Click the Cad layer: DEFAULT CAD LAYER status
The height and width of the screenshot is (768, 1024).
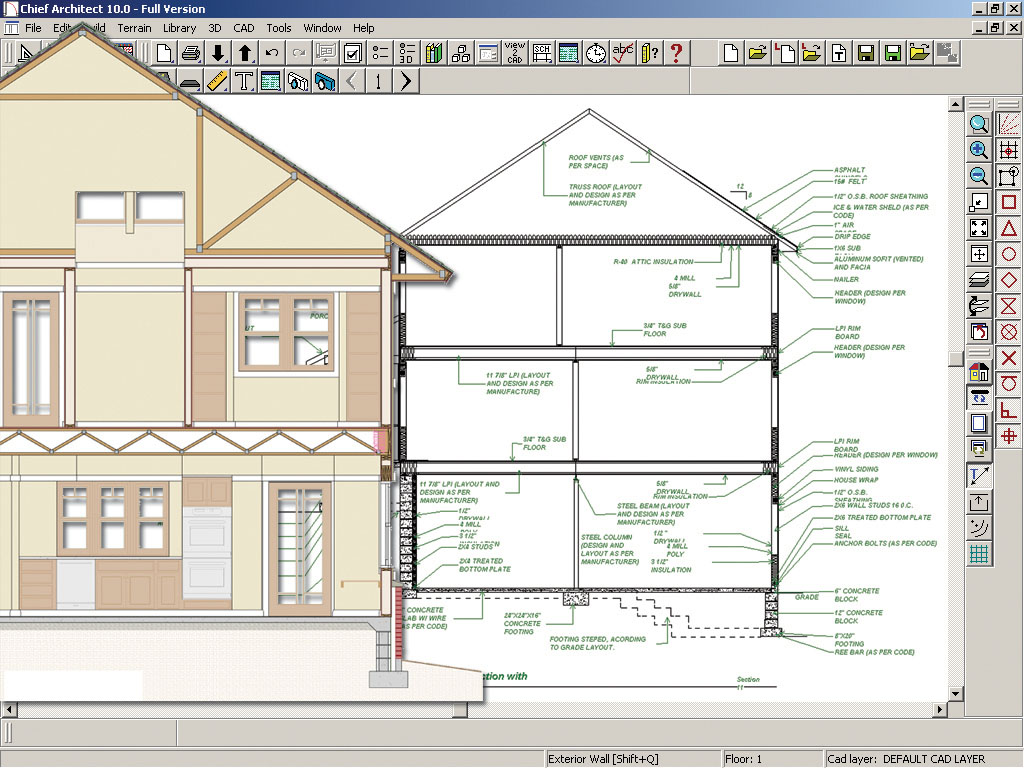point(906,759)
